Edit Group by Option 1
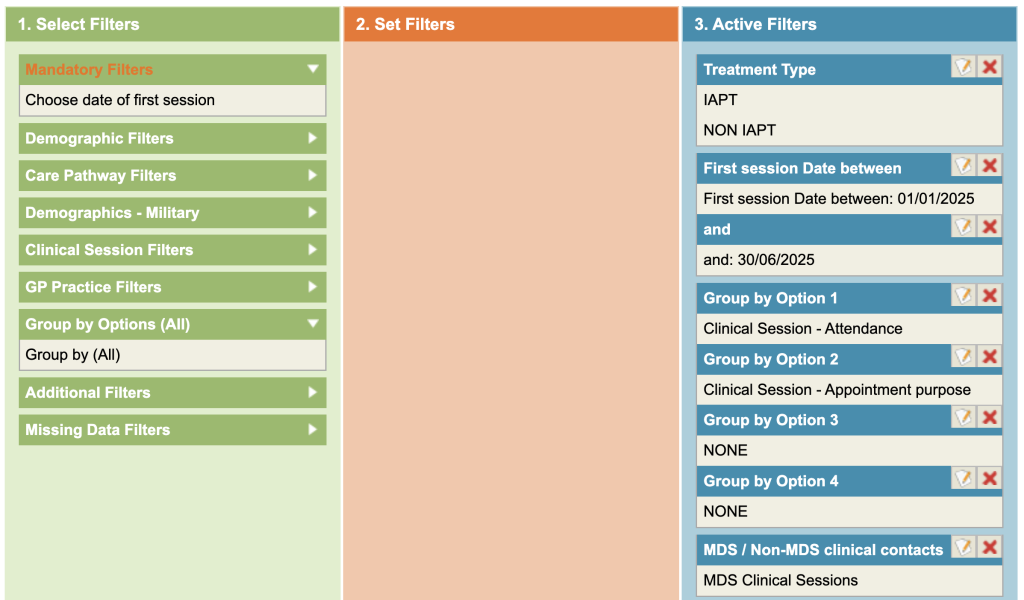1024x600 pixels. (x=963, y=296)
